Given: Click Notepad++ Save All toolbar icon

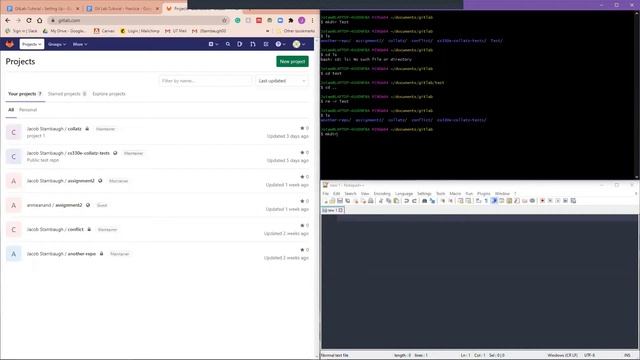Looking at the screenshot, I should pyautogui.click(x=347, y=201).
